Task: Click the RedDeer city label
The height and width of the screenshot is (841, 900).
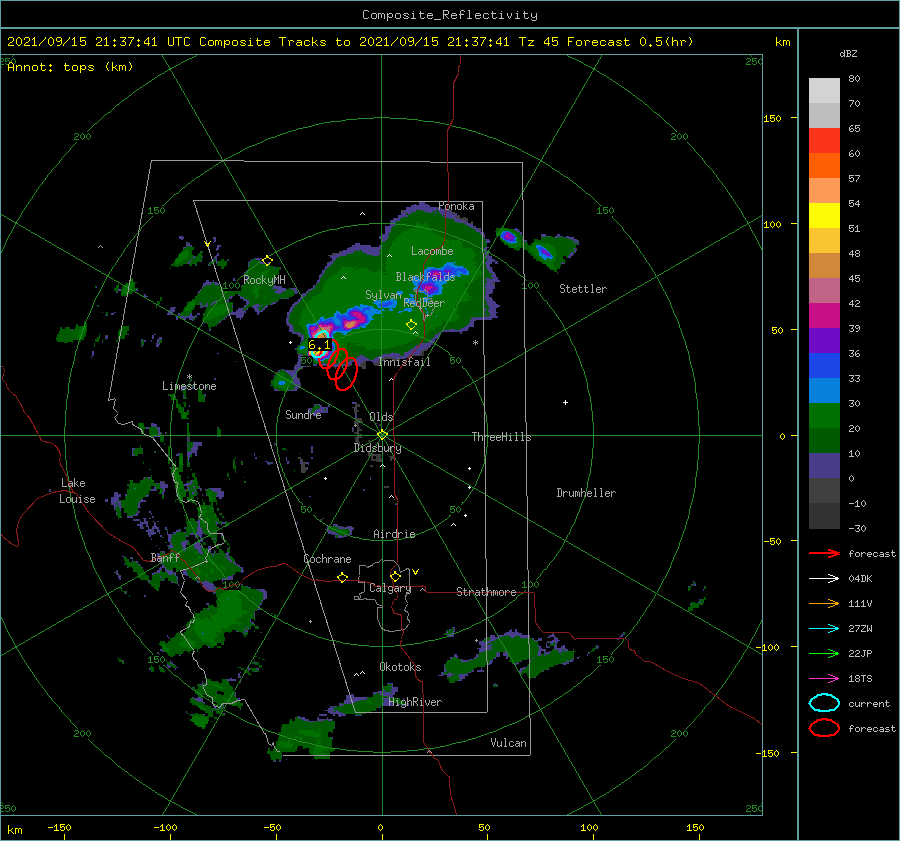Action: point(424,303)
